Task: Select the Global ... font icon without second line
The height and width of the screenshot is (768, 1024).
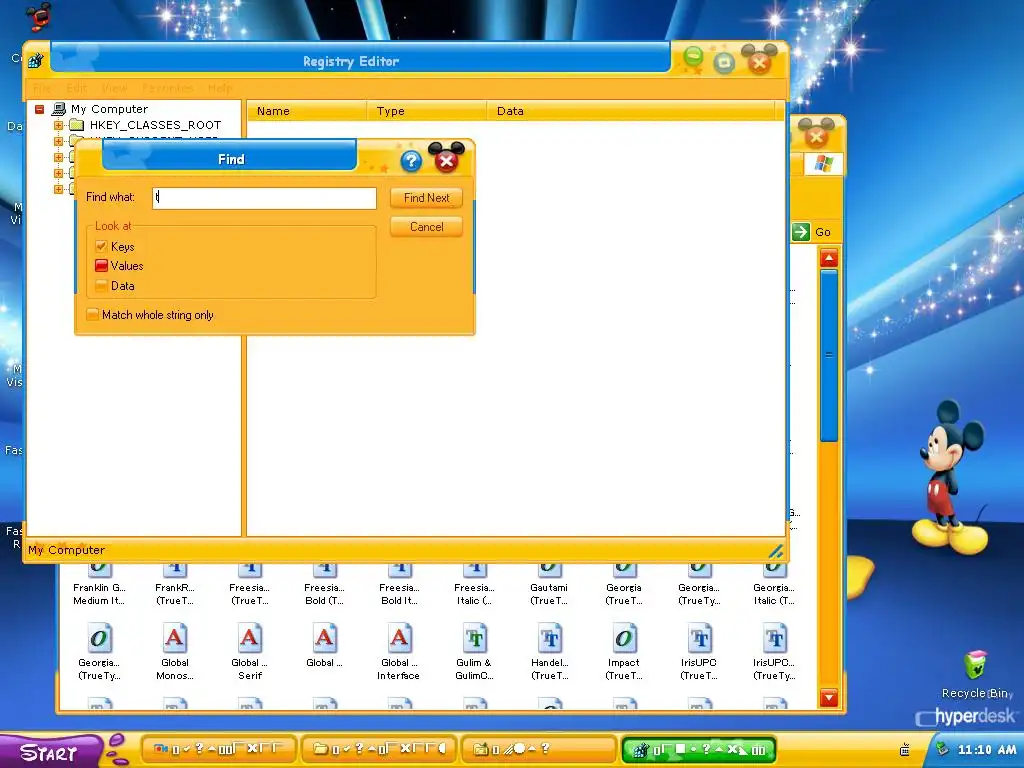Action: [325, 638]
